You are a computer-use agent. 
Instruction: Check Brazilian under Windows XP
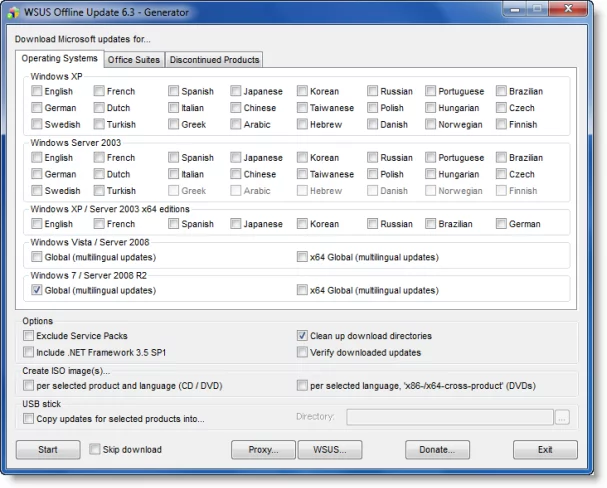pos(501,91)
